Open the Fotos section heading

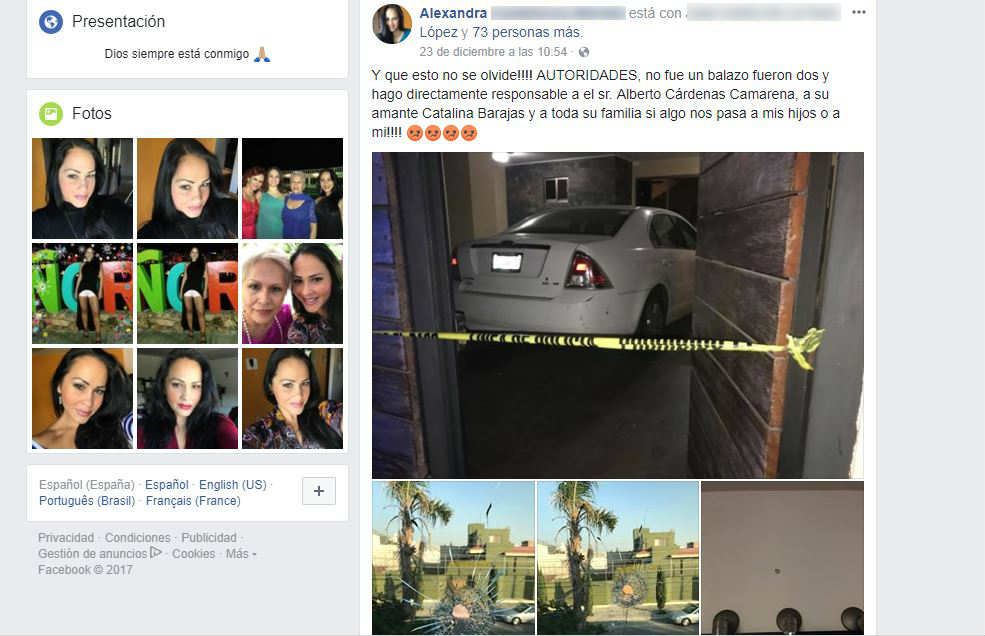(x=92, y=114)
